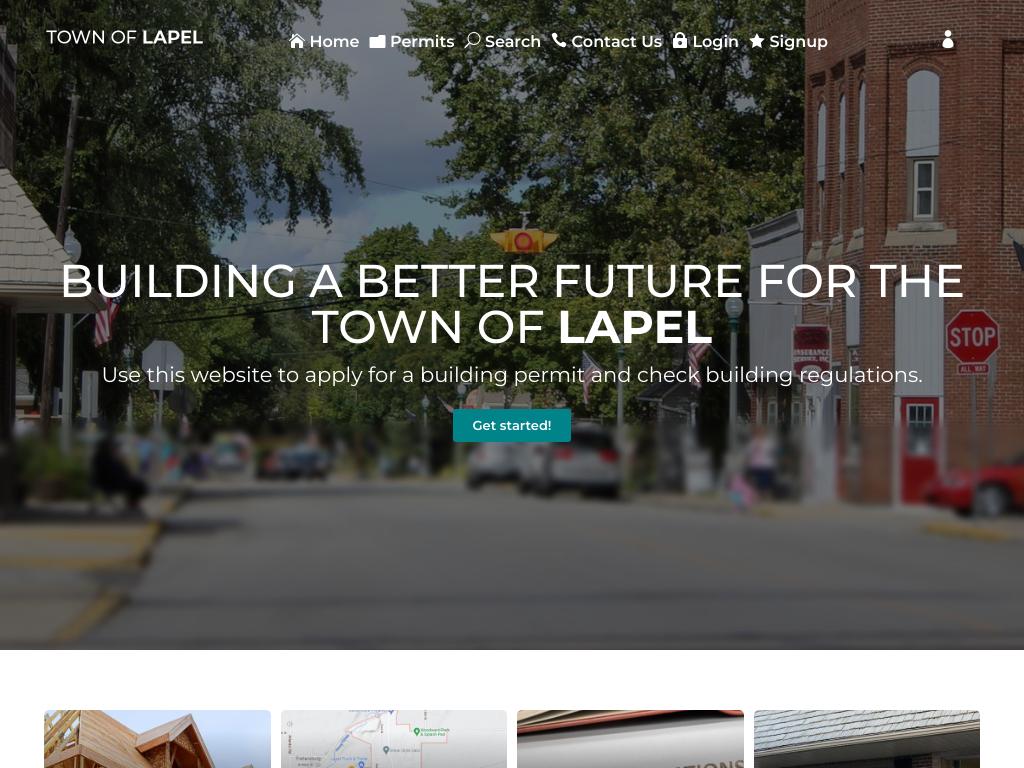1024x768 pixels.
Task: Click the star icon beside Signup
Action: (757, 41)
